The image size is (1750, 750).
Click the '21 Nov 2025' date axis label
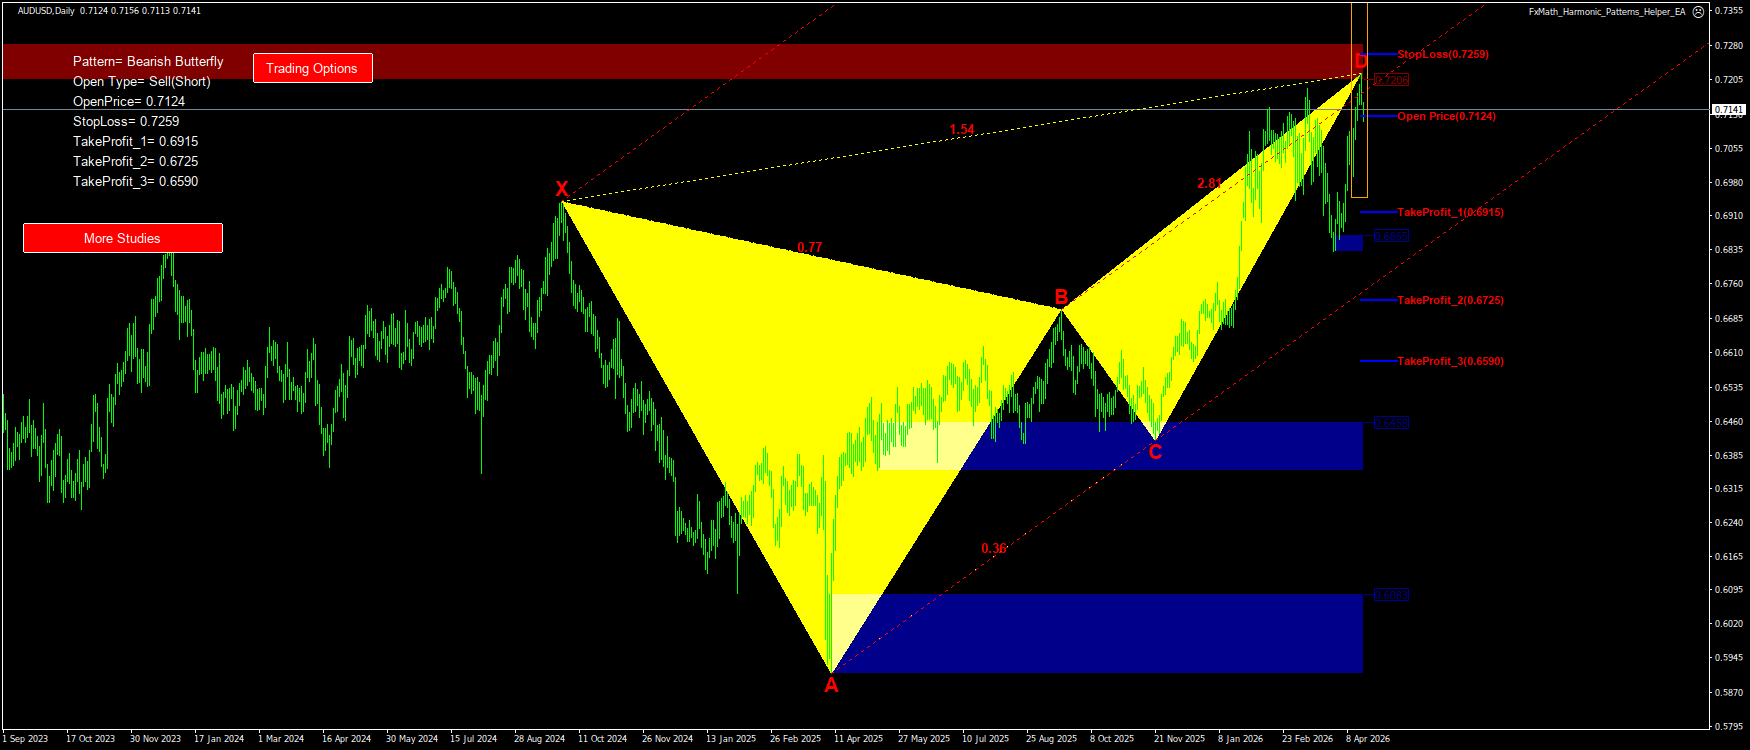click(x=1179, y=739)
